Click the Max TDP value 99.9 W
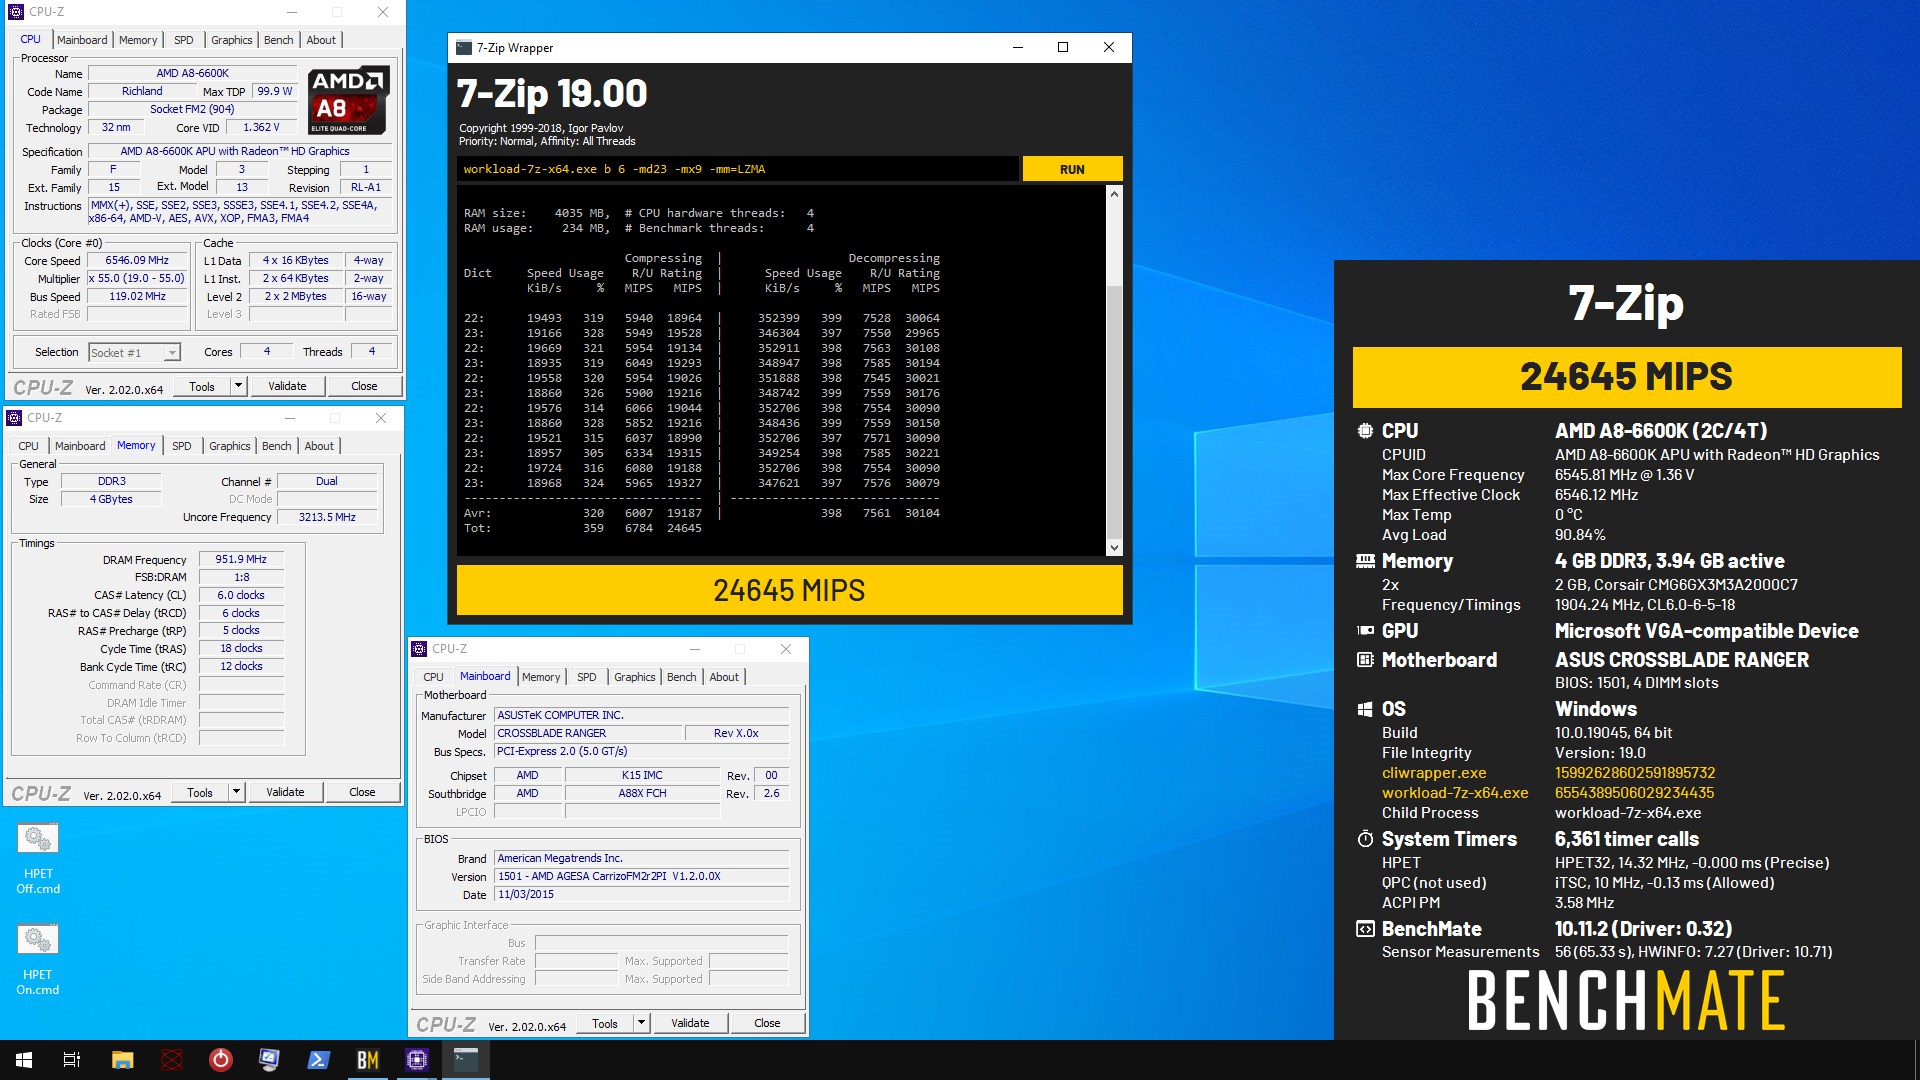The image size is (1920, 1080). click(274, 91)
